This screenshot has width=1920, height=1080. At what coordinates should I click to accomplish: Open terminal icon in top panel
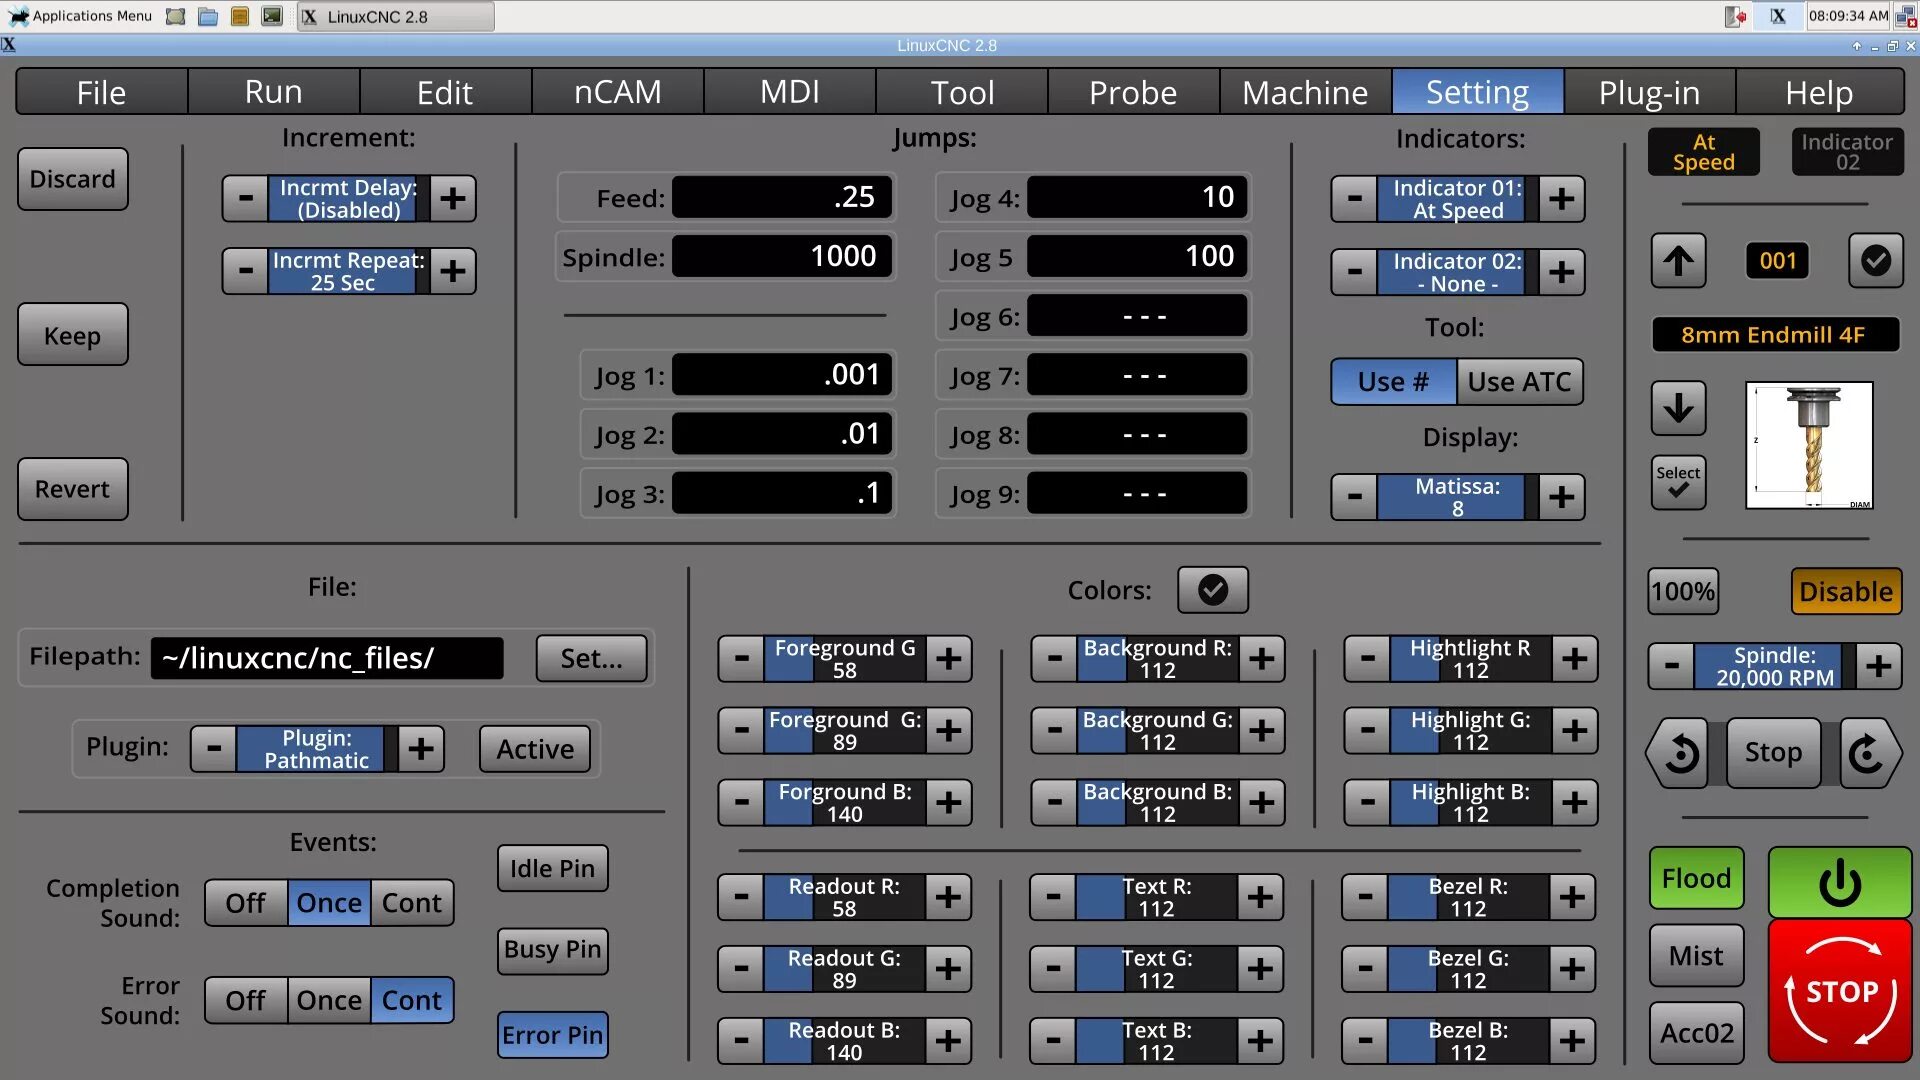(x=271, y=16)
